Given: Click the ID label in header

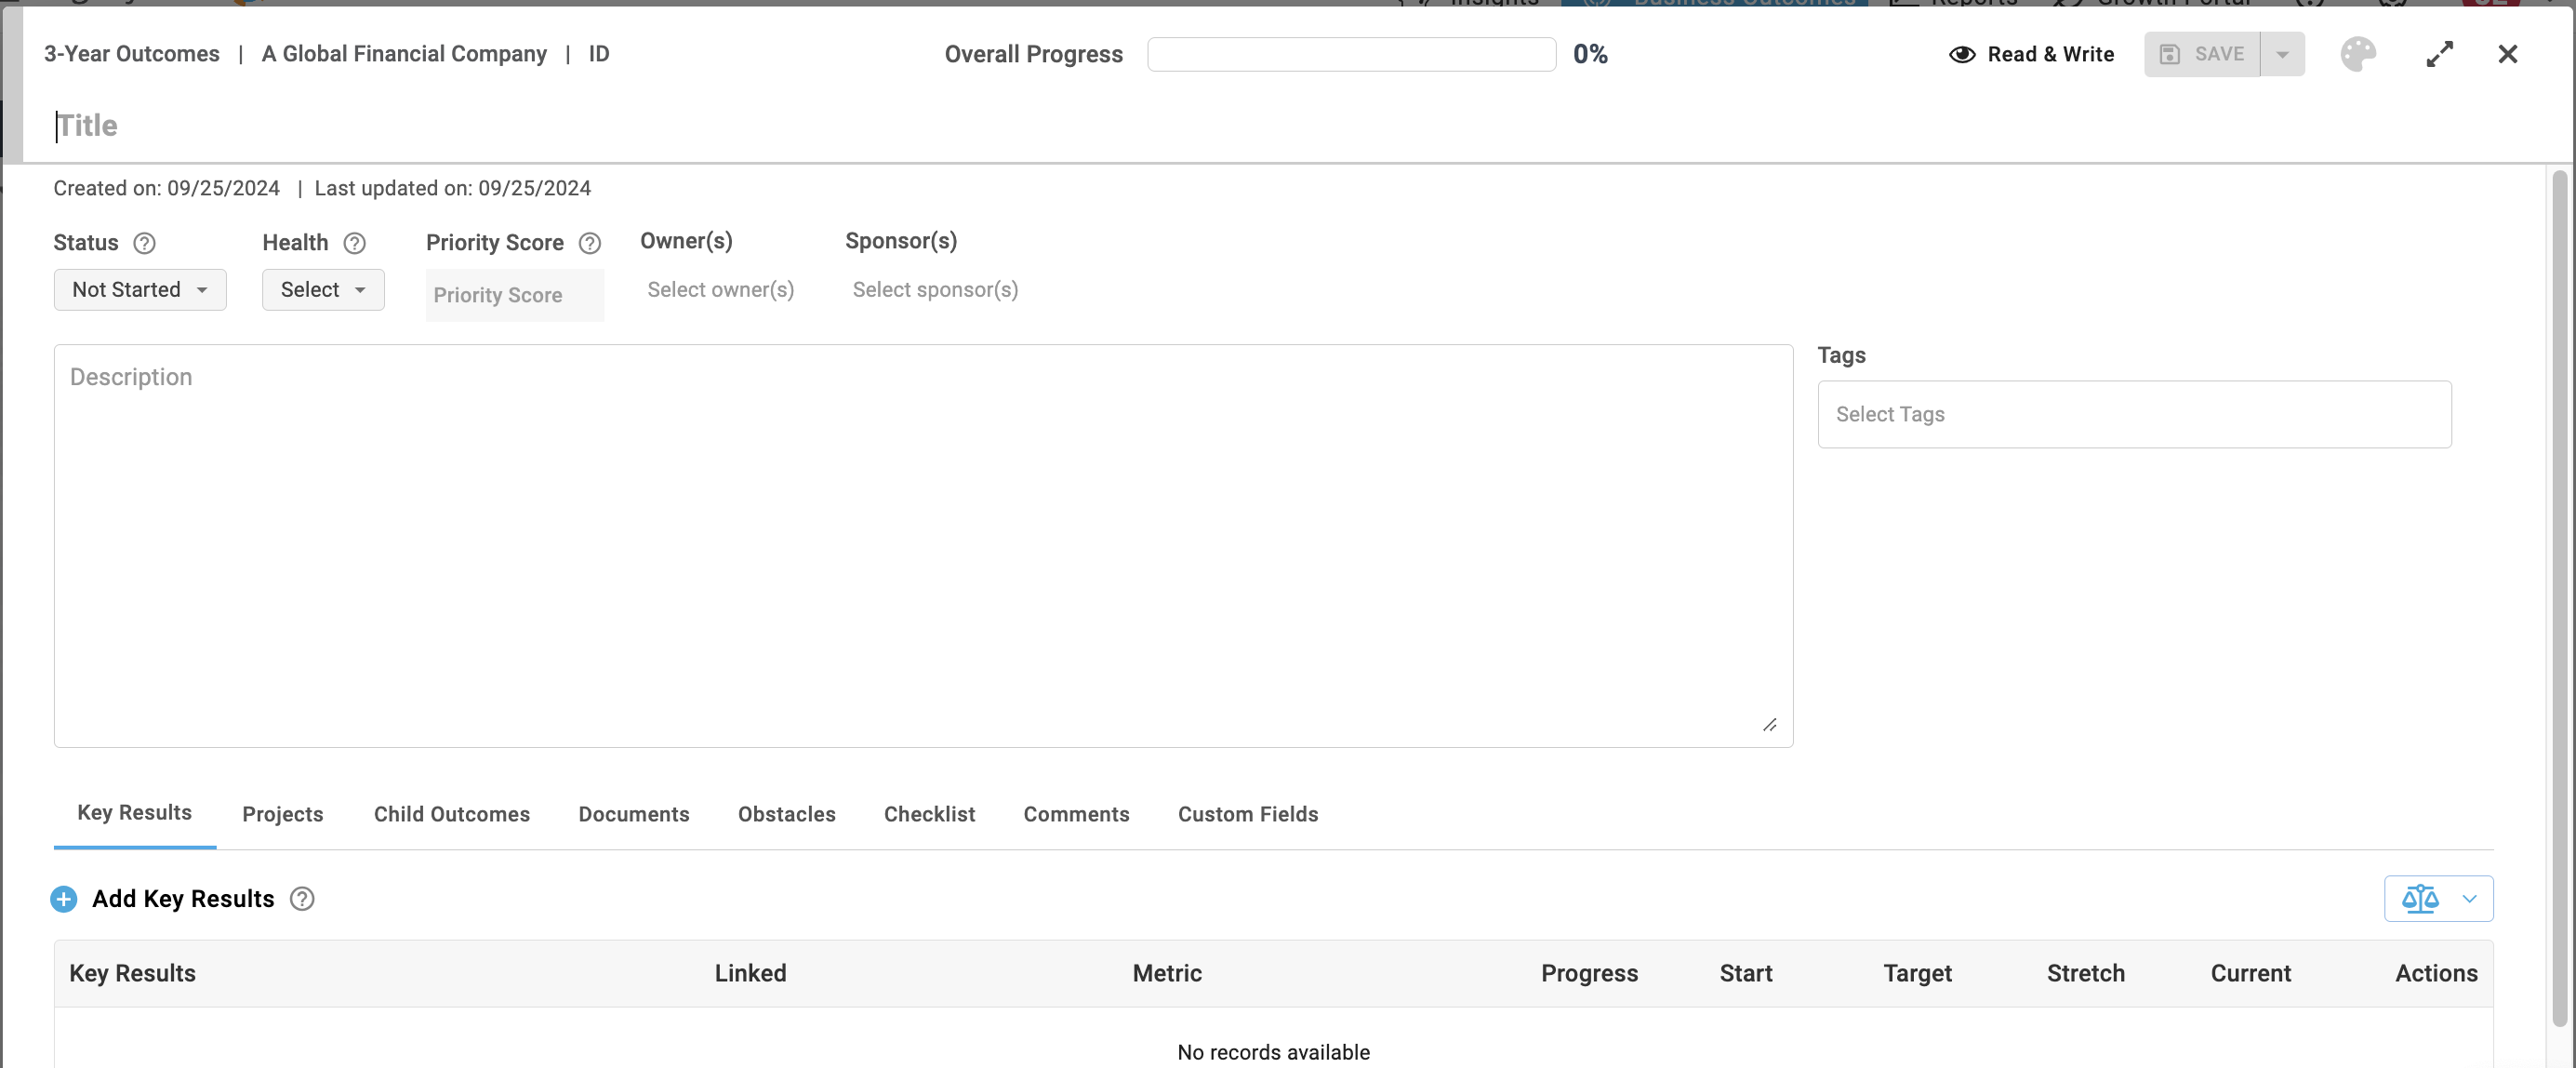Looking at the screenshot, I should 599,54.
